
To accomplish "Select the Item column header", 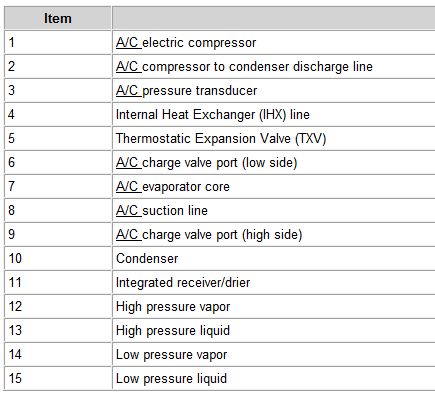I will tap(58, 18).
